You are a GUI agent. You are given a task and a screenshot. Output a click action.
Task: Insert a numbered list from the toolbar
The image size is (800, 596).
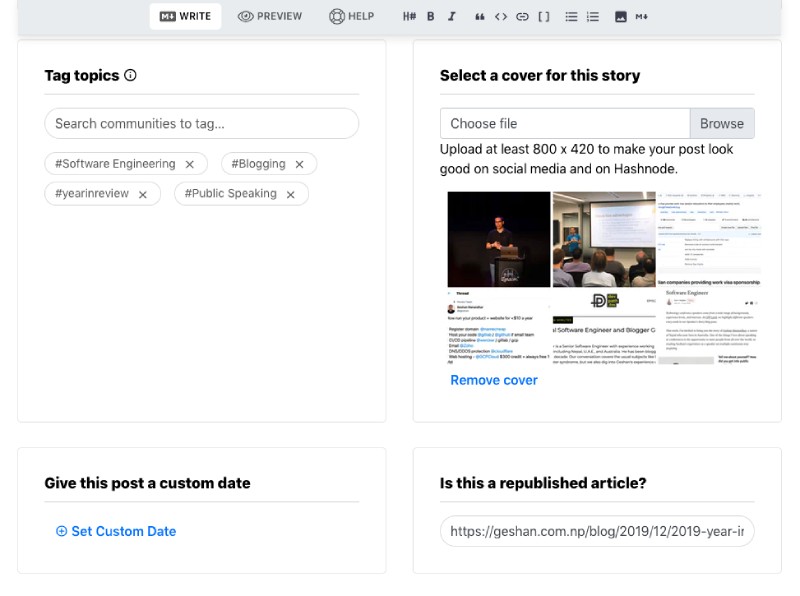pos(591,16)
